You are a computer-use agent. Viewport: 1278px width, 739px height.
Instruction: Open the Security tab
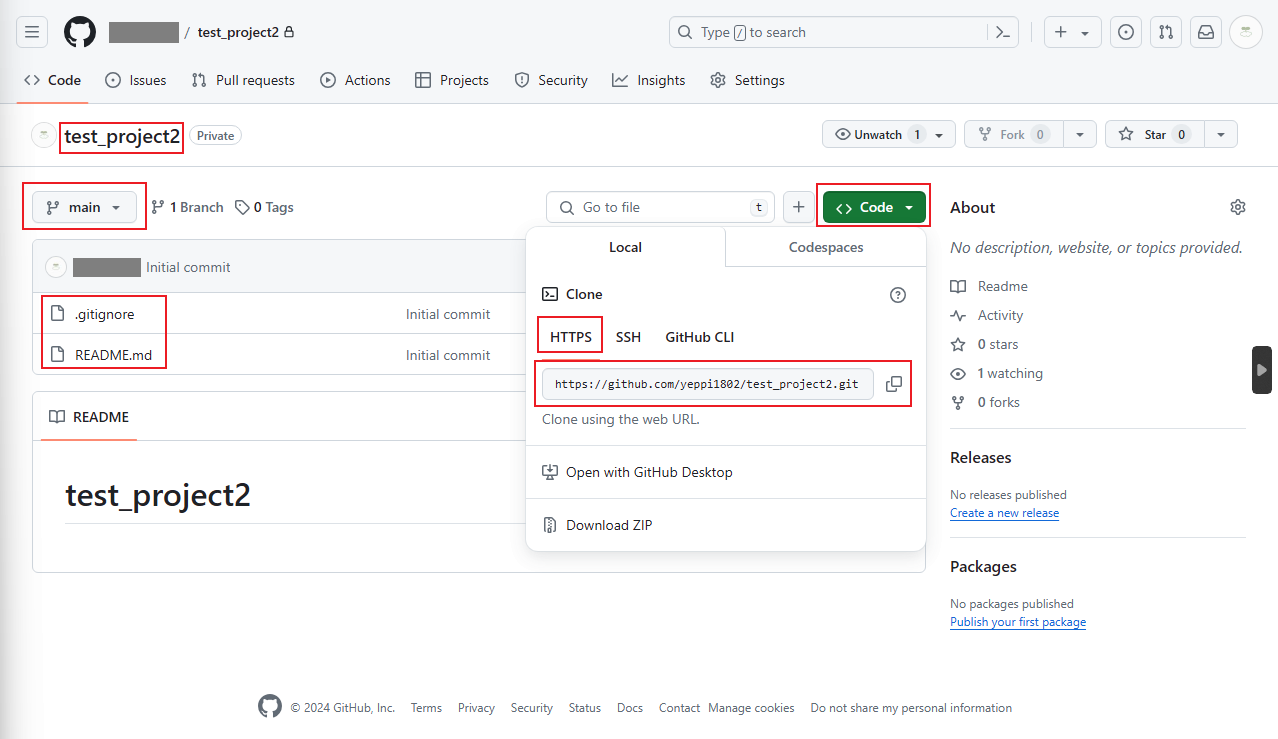tap(551, 80)
